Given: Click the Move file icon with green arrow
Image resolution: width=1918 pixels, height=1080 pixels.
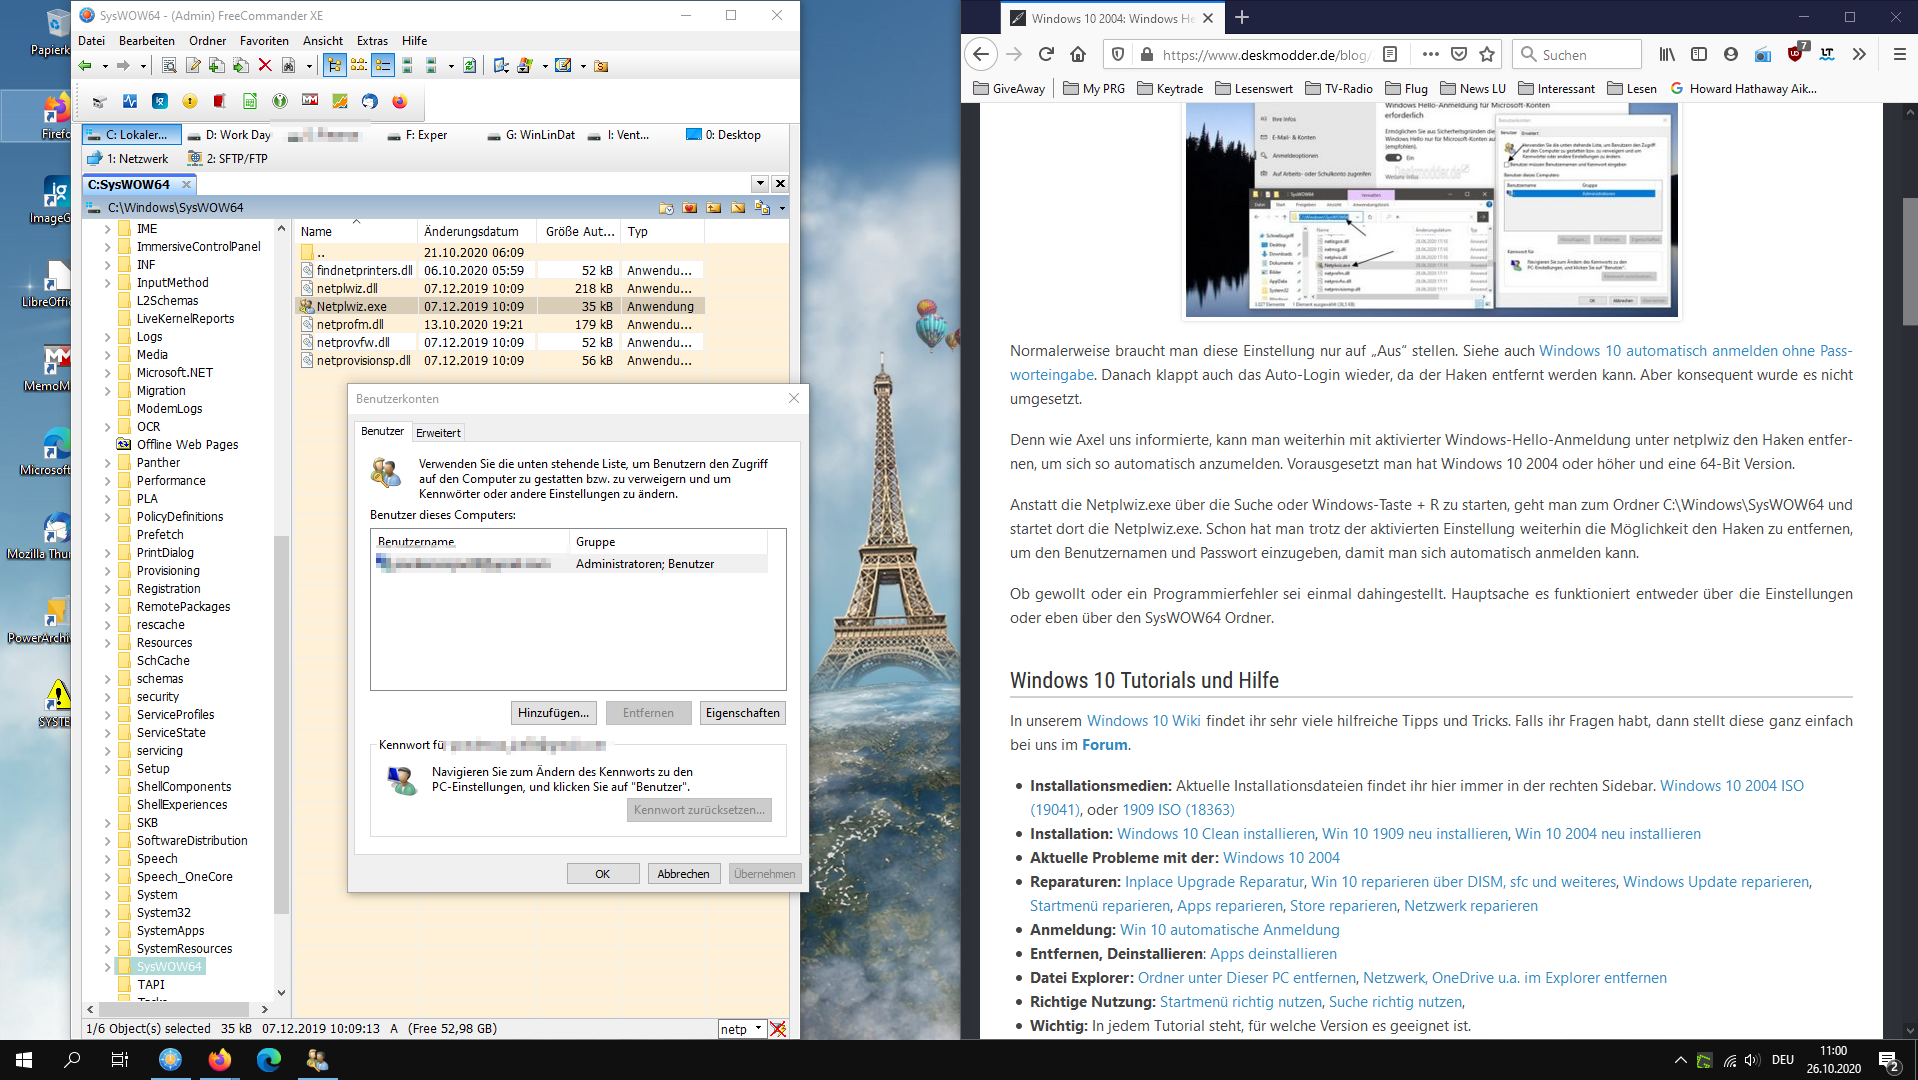Looking at the screenshot, I should (x=241, y=66).
